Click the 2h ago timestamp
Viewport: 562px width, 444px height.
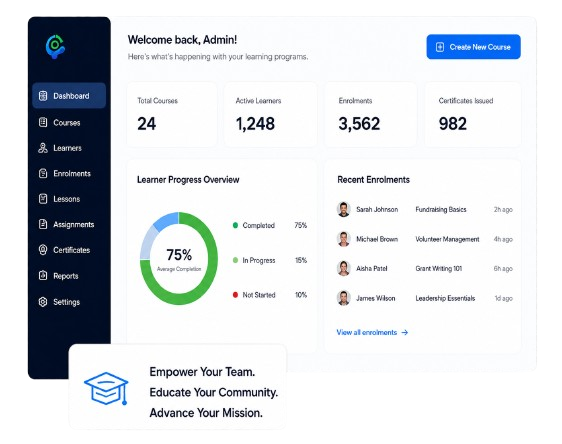[503, 210]
